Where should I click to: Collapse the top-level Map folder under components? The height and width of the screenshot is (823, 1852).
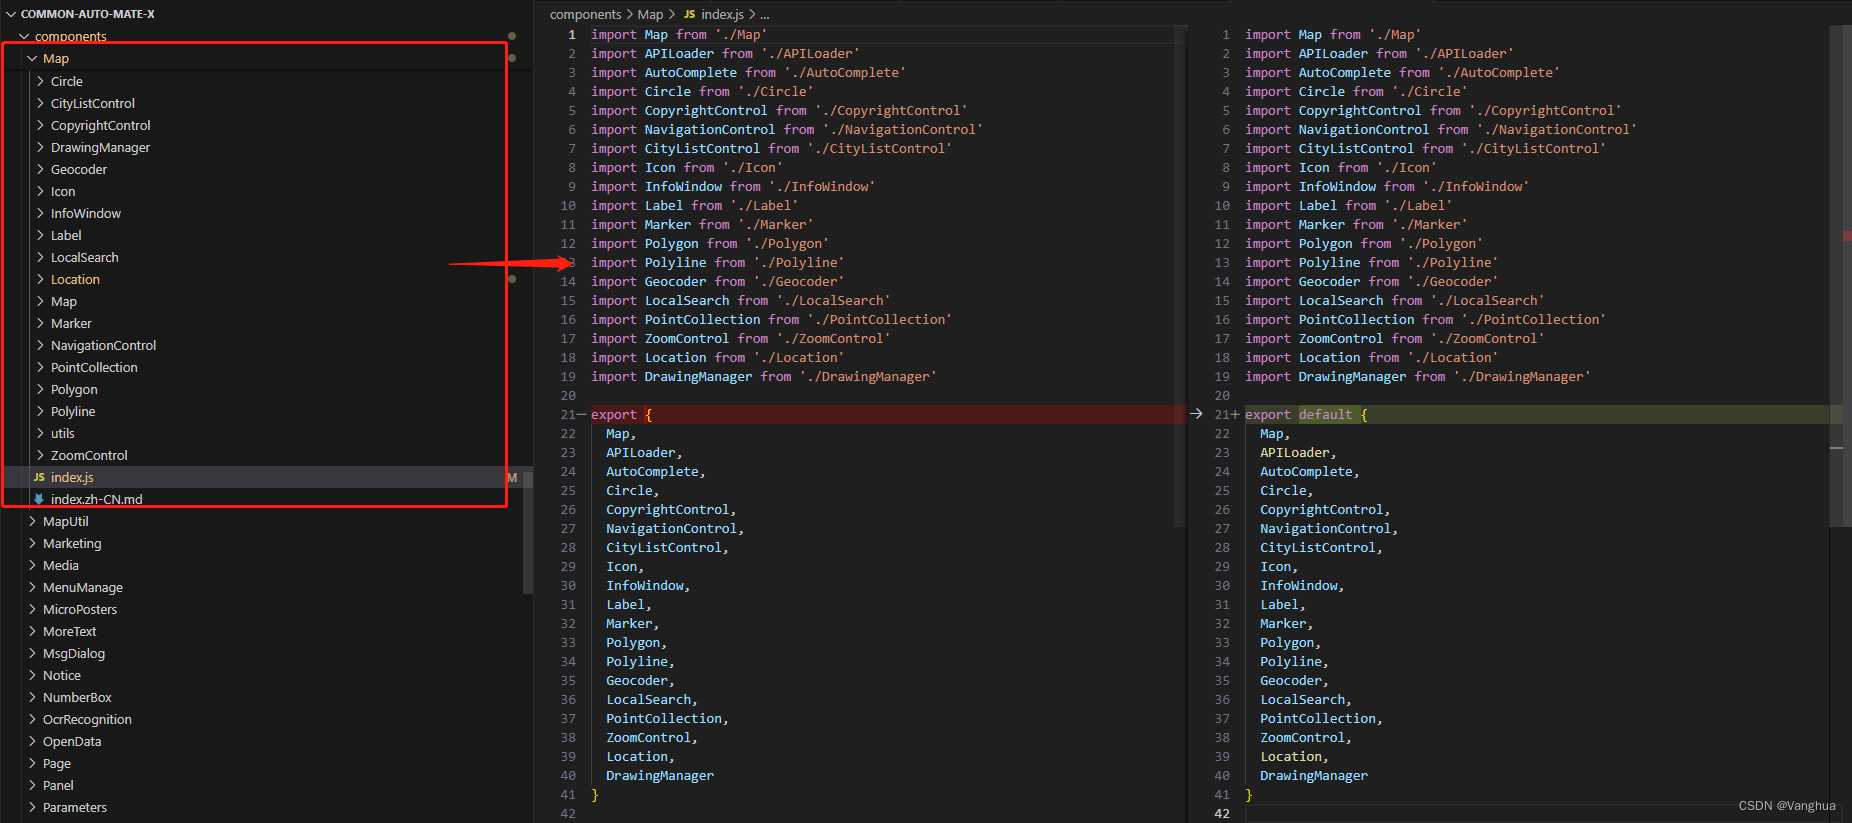32,58
